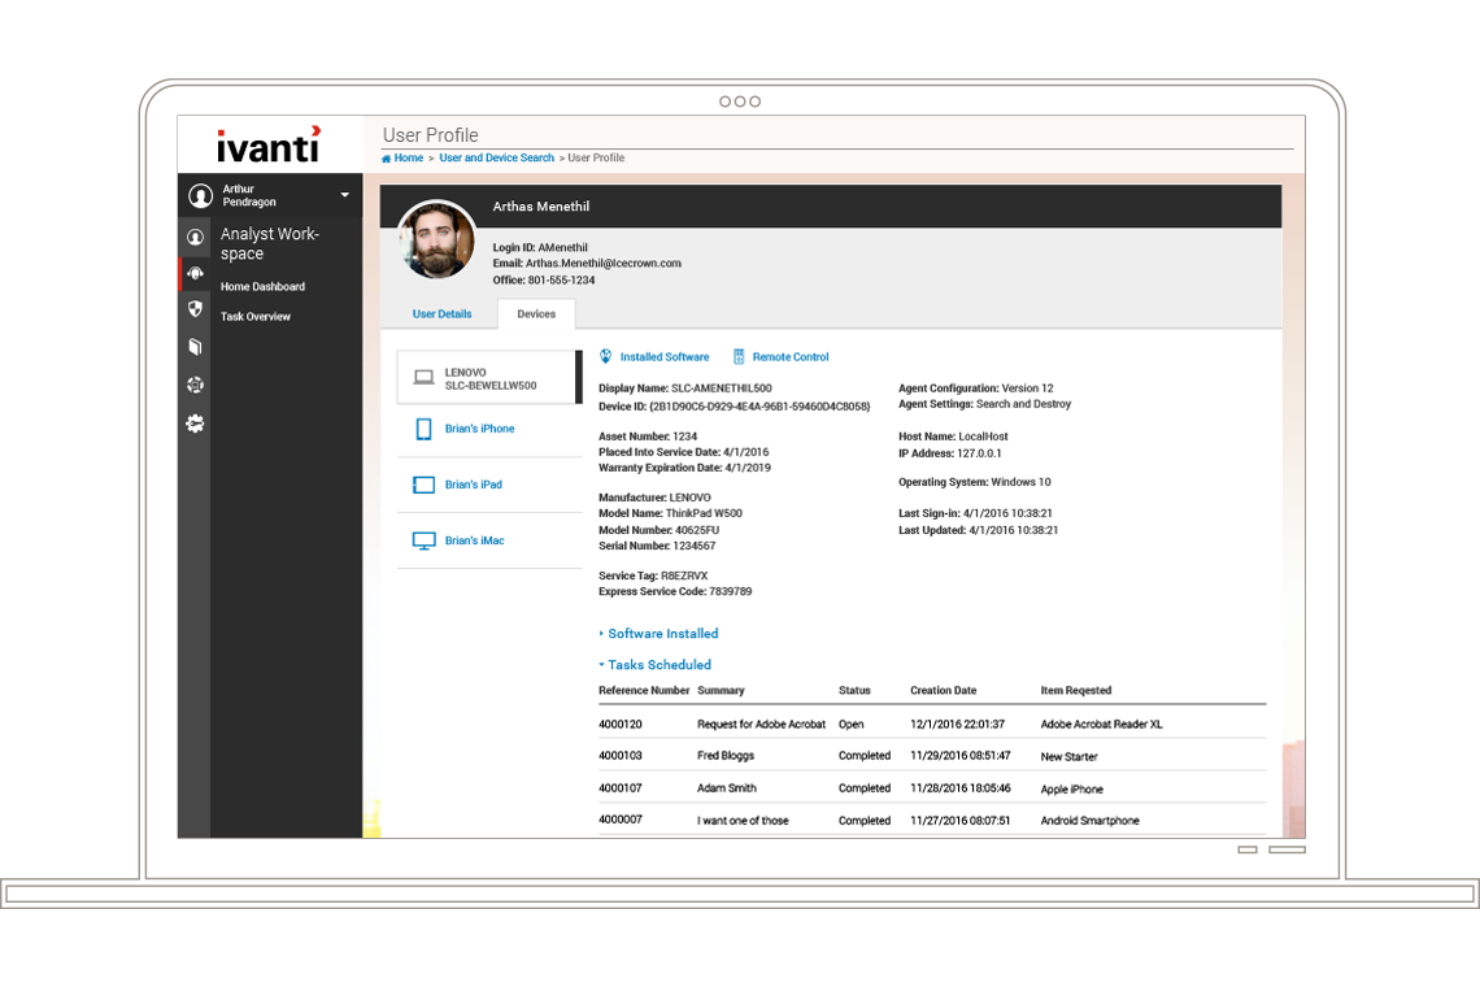The image size is (1480, 987).
Task: Click the Remote Control icon
Action: pyautogui.click(x=739, y=357)
